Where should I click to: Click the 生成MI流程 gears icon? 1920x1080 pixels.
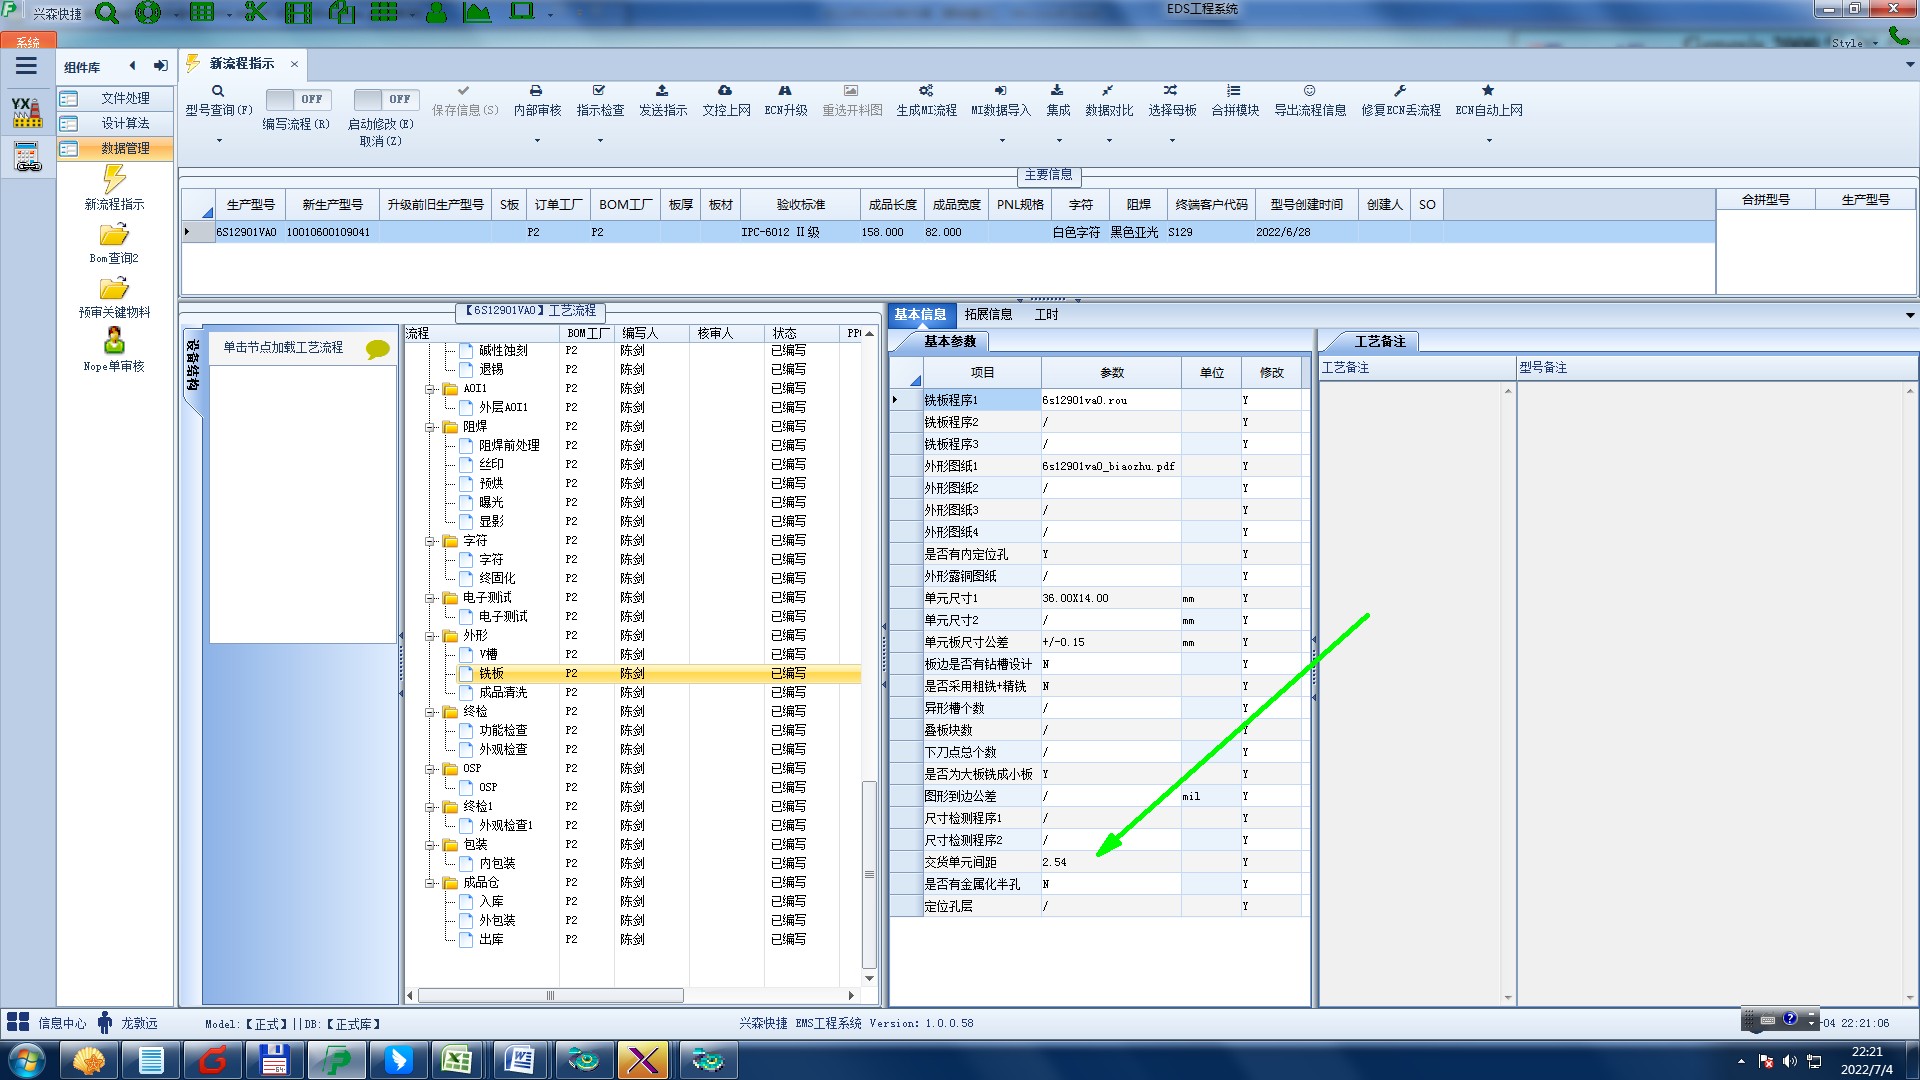[926, 91]
